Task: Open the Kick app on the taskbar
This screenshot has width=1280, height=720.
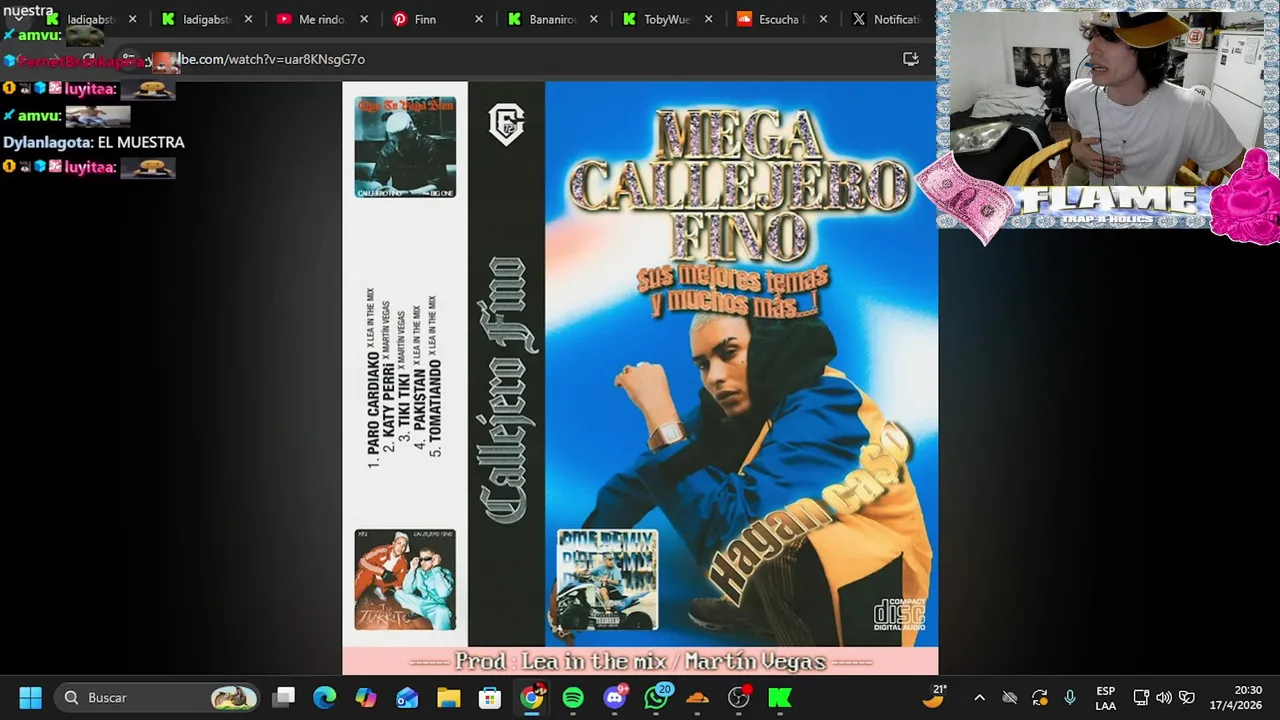Action: tap(780, 697)
